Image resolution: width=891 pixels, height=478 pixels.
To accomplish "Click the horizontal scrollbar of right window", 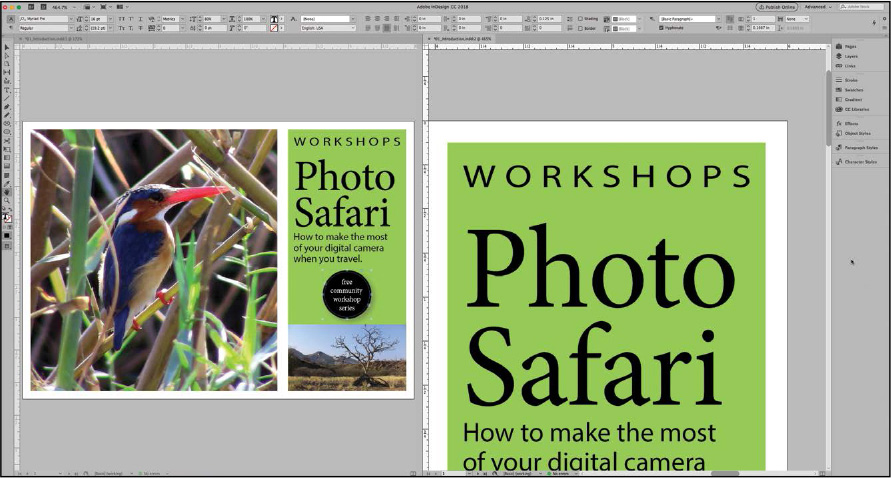I will point(725,473).
